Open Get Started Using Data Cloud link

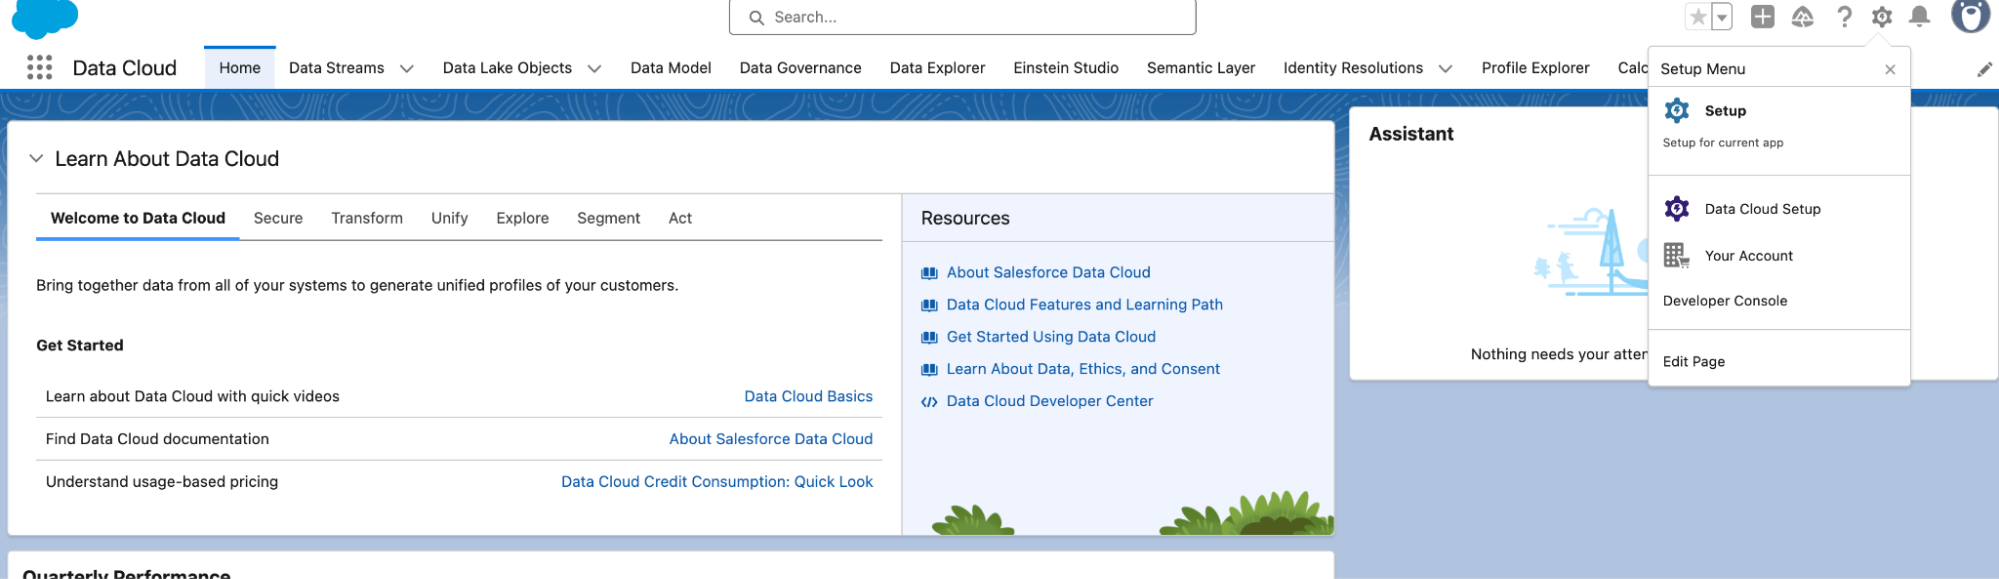tap(1051, 337)
